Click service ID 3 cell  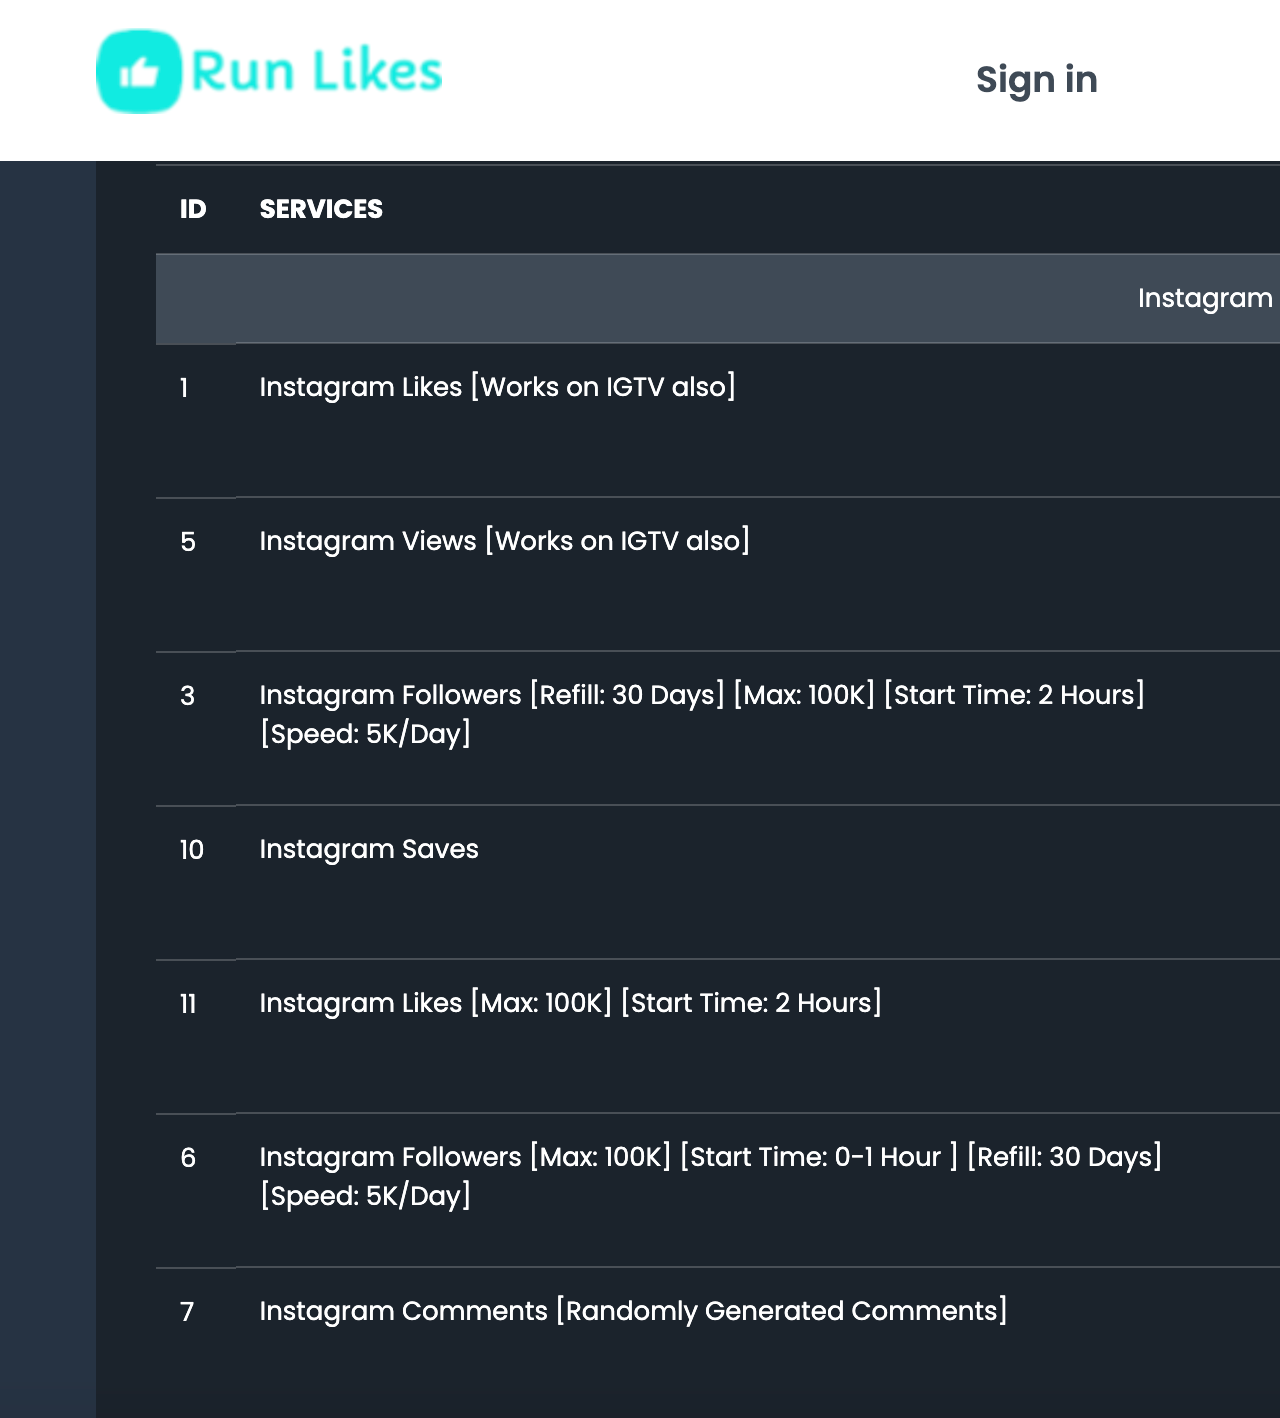point(188,696)
